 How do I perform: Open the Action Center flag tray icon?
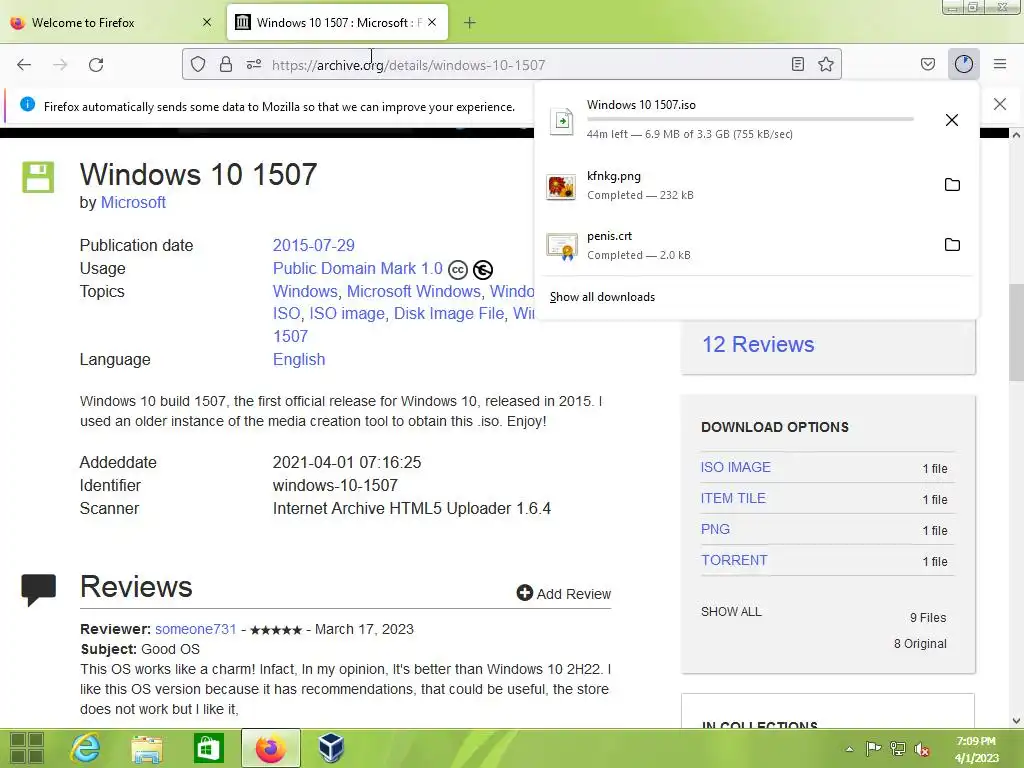(873, 748)
